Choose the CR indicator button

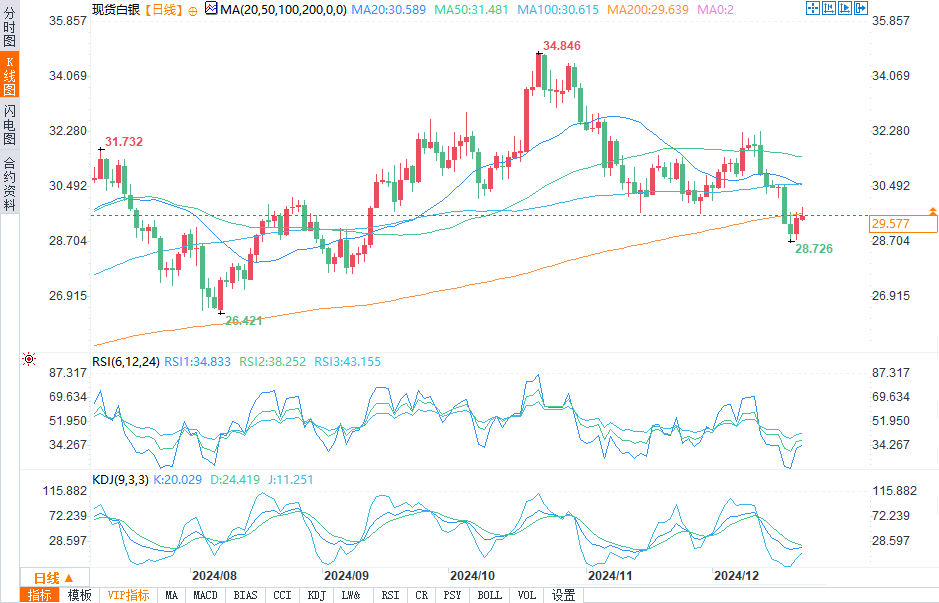[x=422, y=595]
